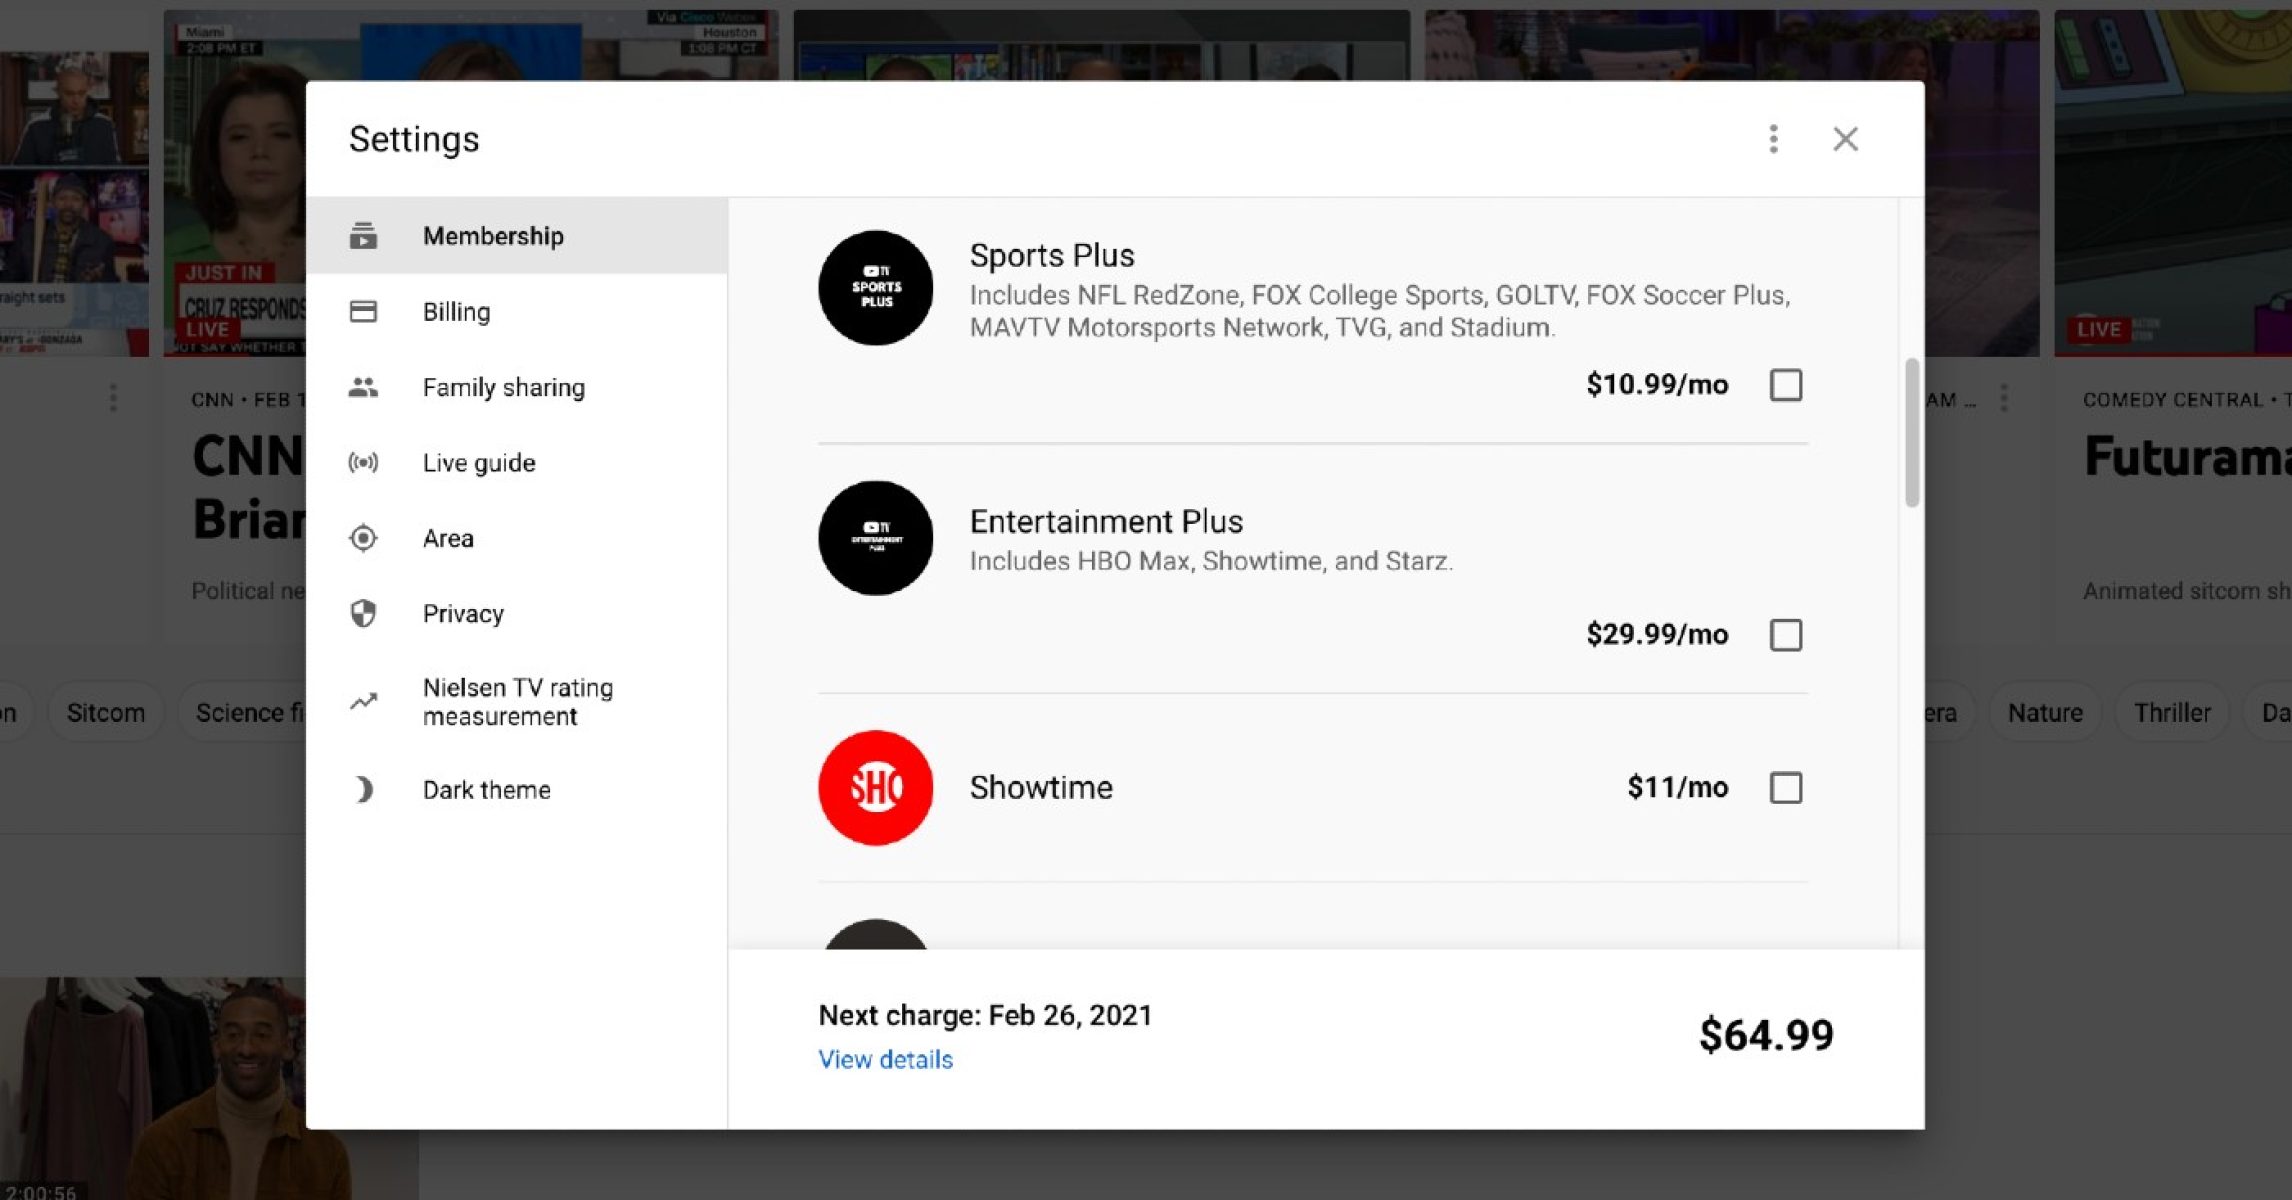The image size is (2292, 1200).
Task: Select the Sitcom genre chip
Action: pyautogui.click(x=106, y=713)
